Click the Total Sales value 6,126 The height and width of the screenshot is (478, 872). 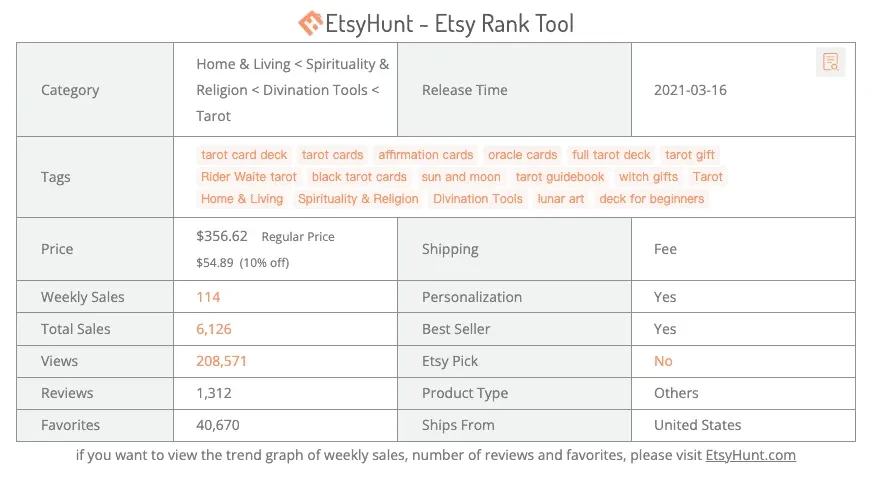214,330
